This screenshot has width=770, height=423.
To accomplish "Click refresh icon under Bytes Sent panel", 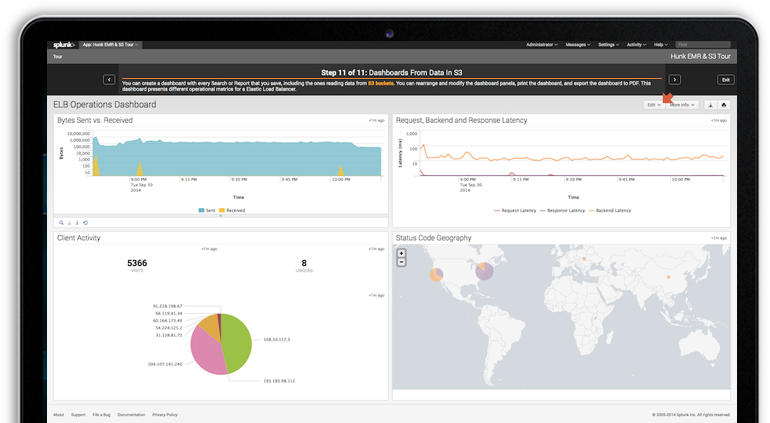I will point(85,223).
